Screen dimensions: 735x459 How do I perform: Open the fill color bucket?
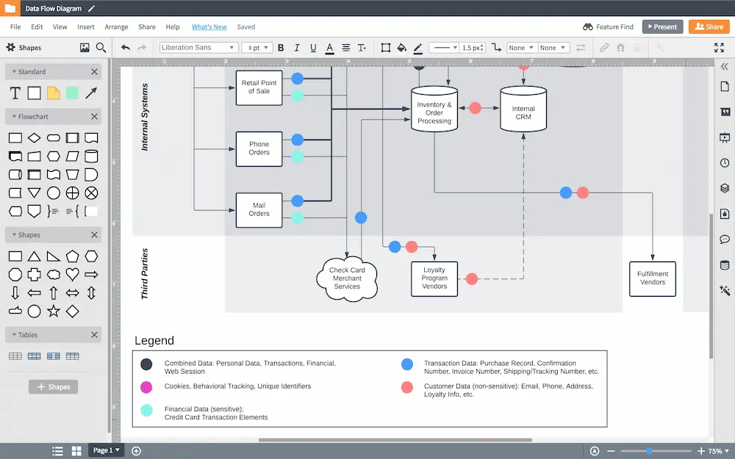[x=402, y=47]
